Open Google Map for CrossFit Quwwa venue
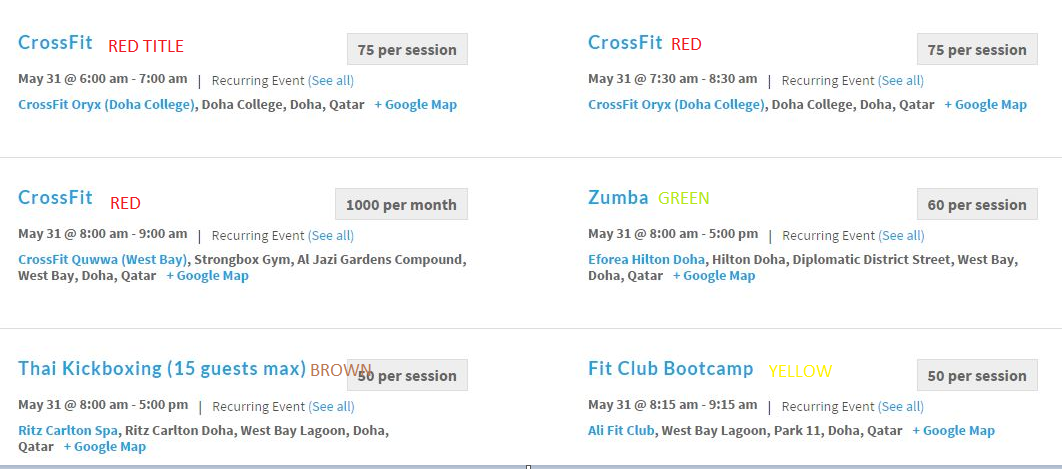1062x469 pixels. tap(207, 276)
